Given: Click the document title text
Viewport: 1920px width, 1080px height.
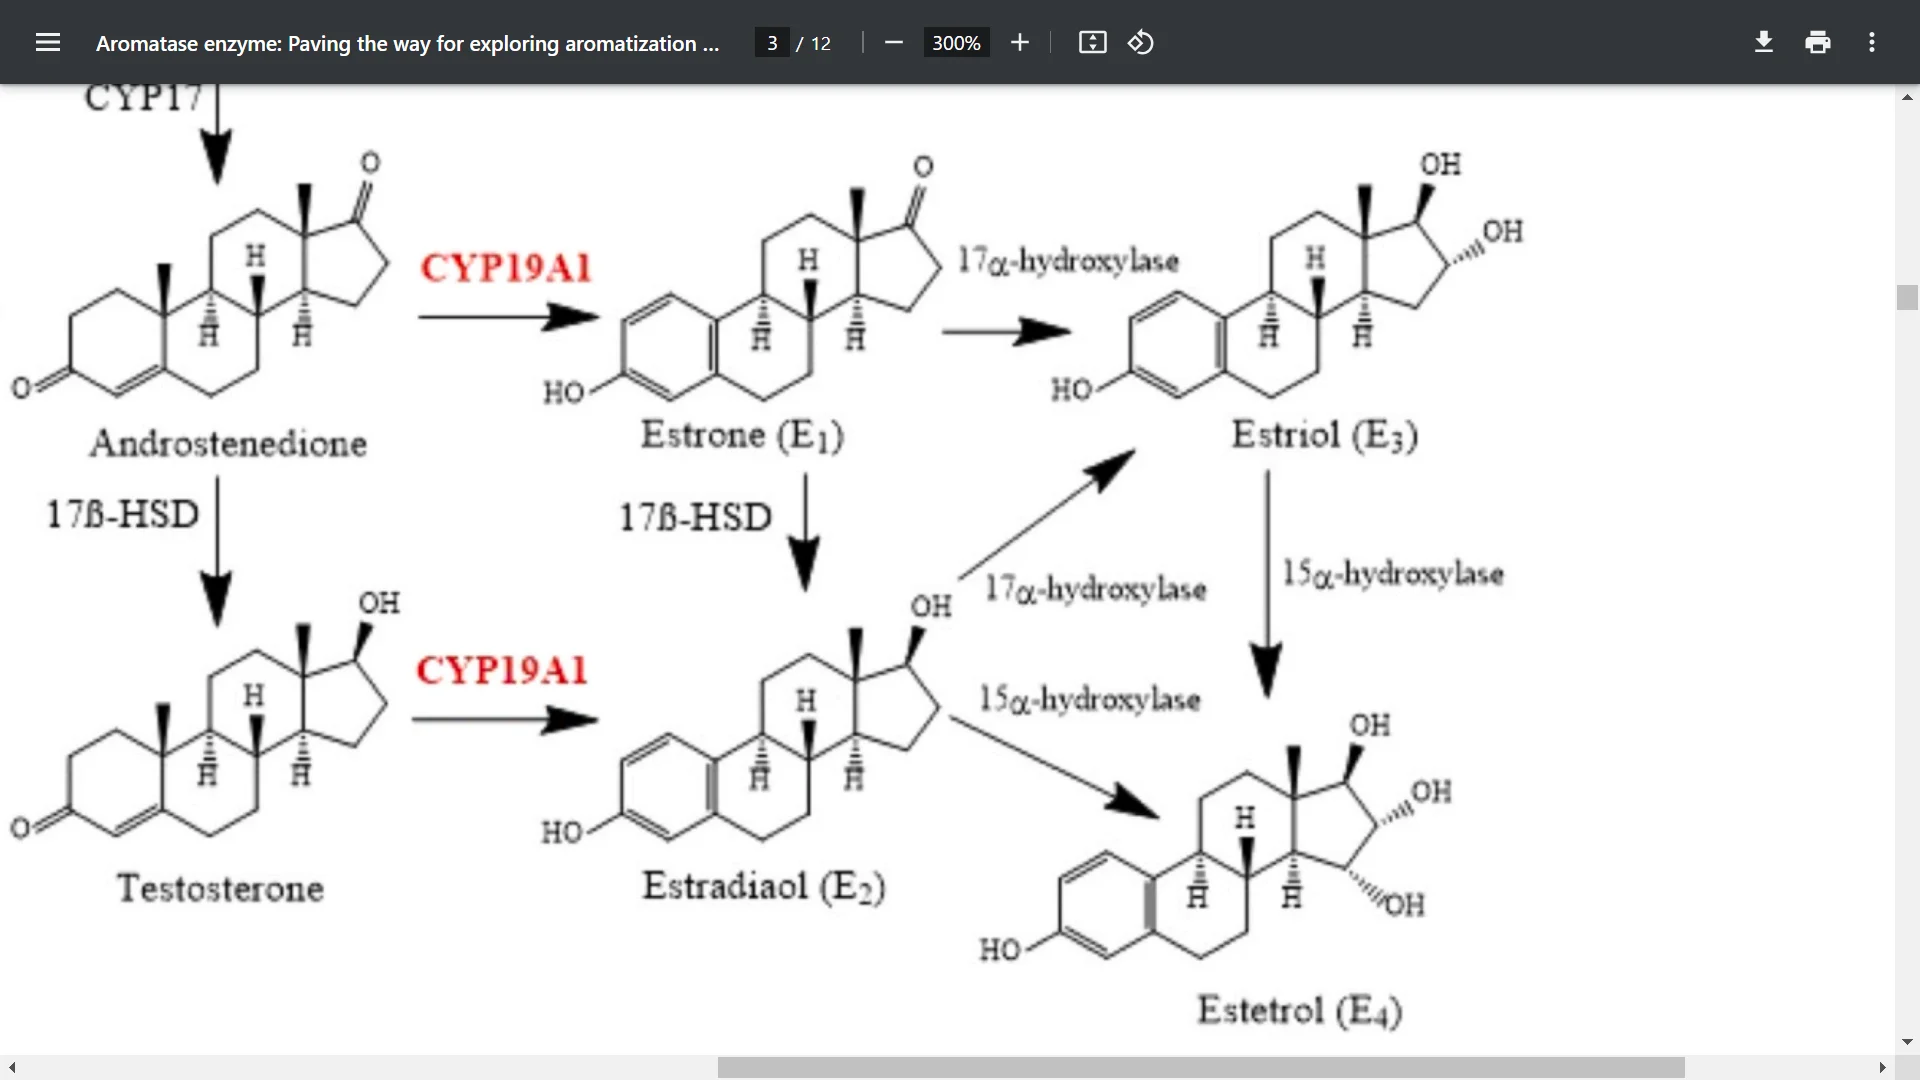Looking at the screenshot, I should click(407, 43).
